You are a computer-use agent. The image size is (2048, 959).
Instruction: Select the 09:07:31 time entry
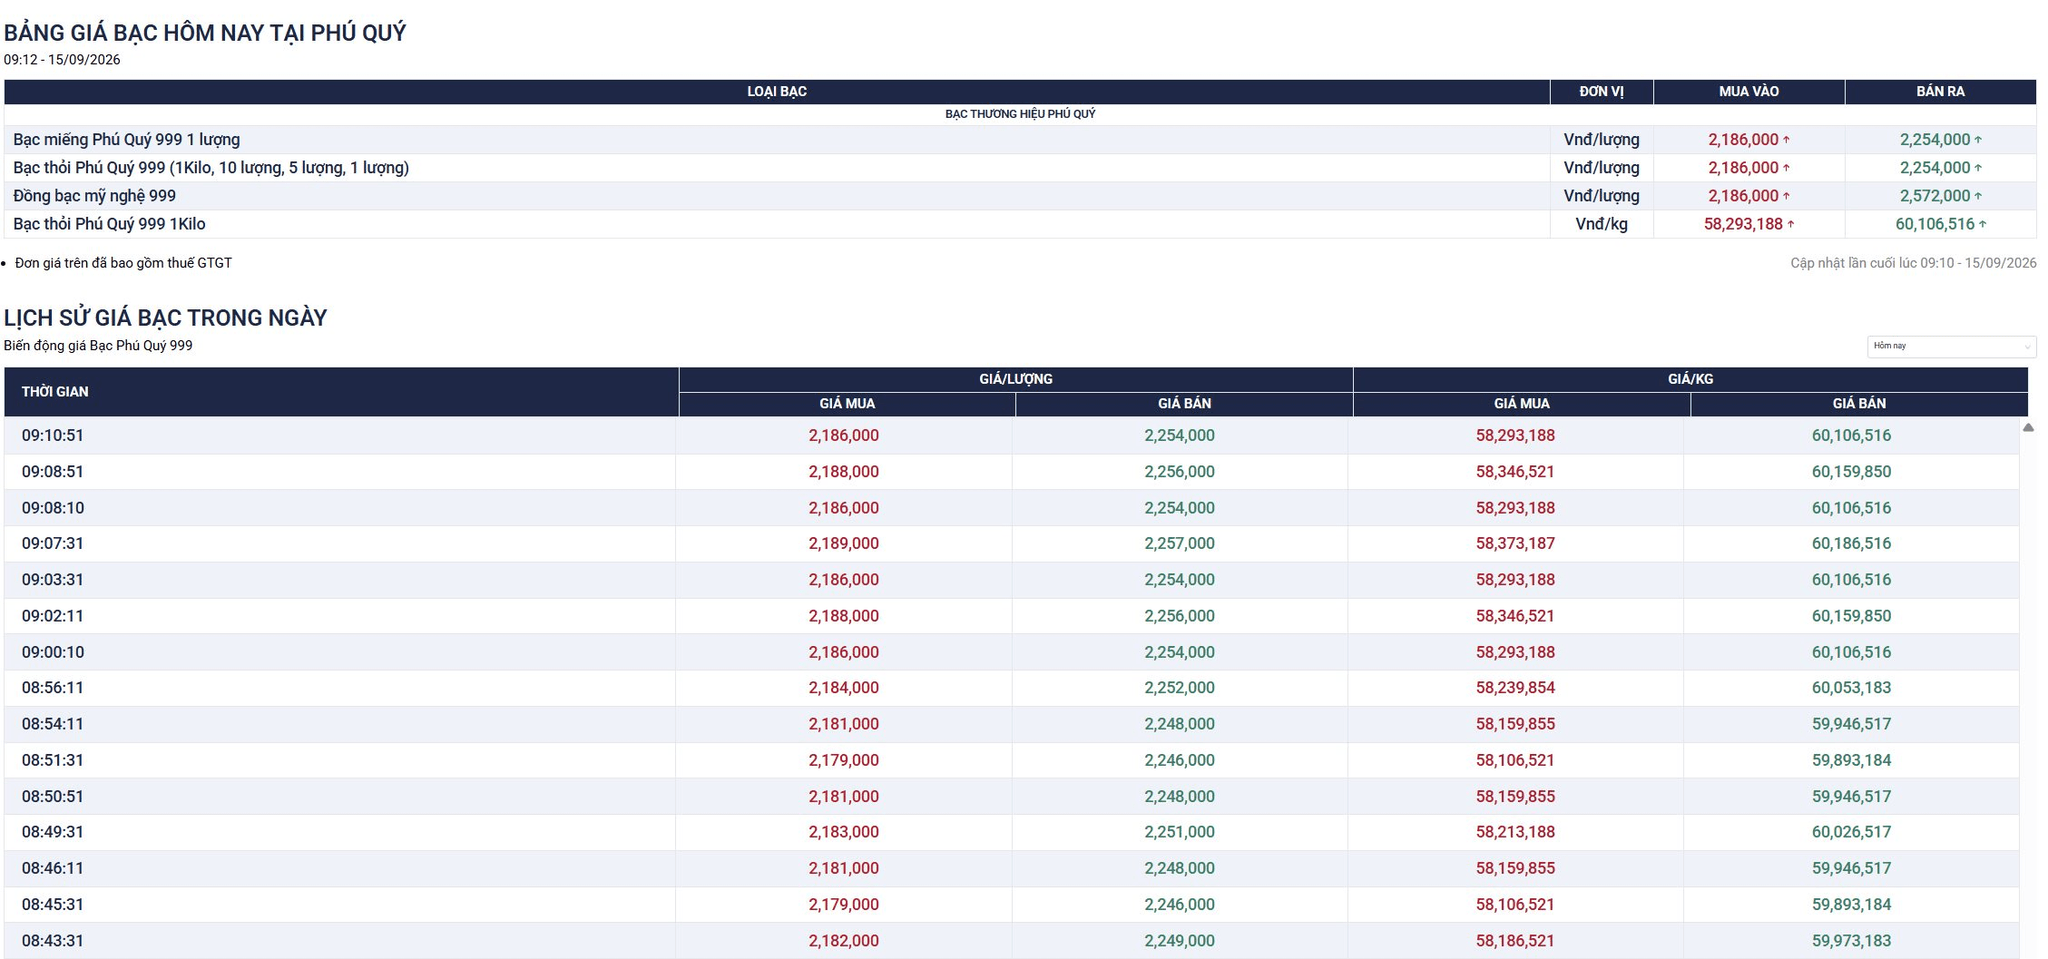coord(53,544)
